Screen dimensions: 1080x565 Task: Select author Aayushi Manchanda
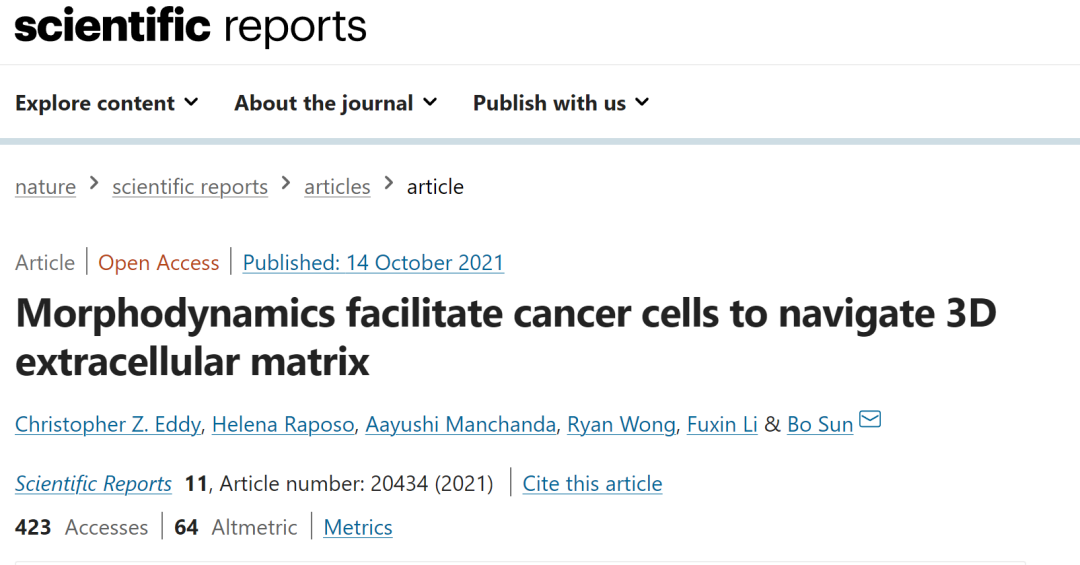click(461, 424)
